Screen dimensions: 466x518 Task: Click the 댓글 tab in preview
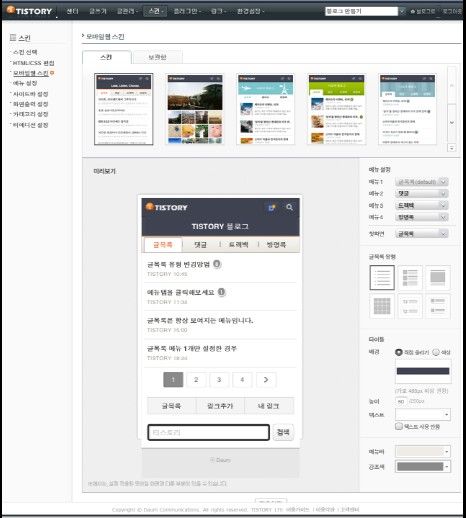200,245
